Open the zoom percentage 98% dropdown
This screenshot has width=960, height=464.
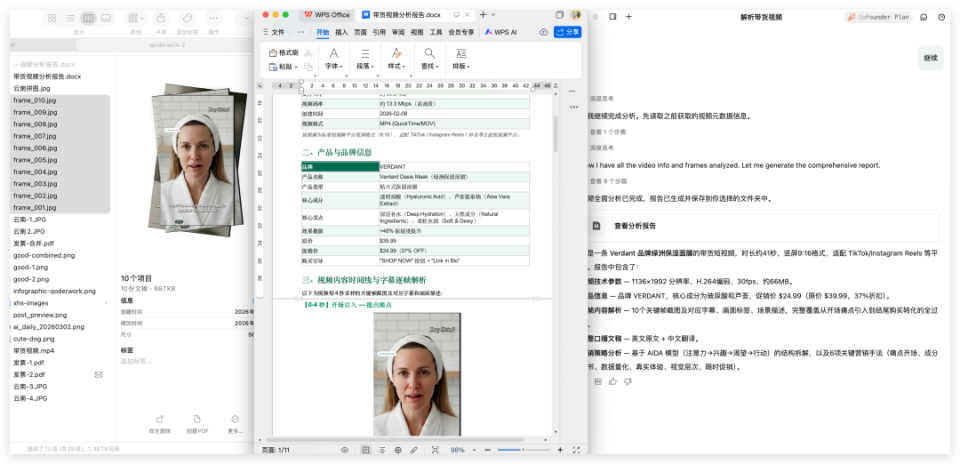[462, 450]
